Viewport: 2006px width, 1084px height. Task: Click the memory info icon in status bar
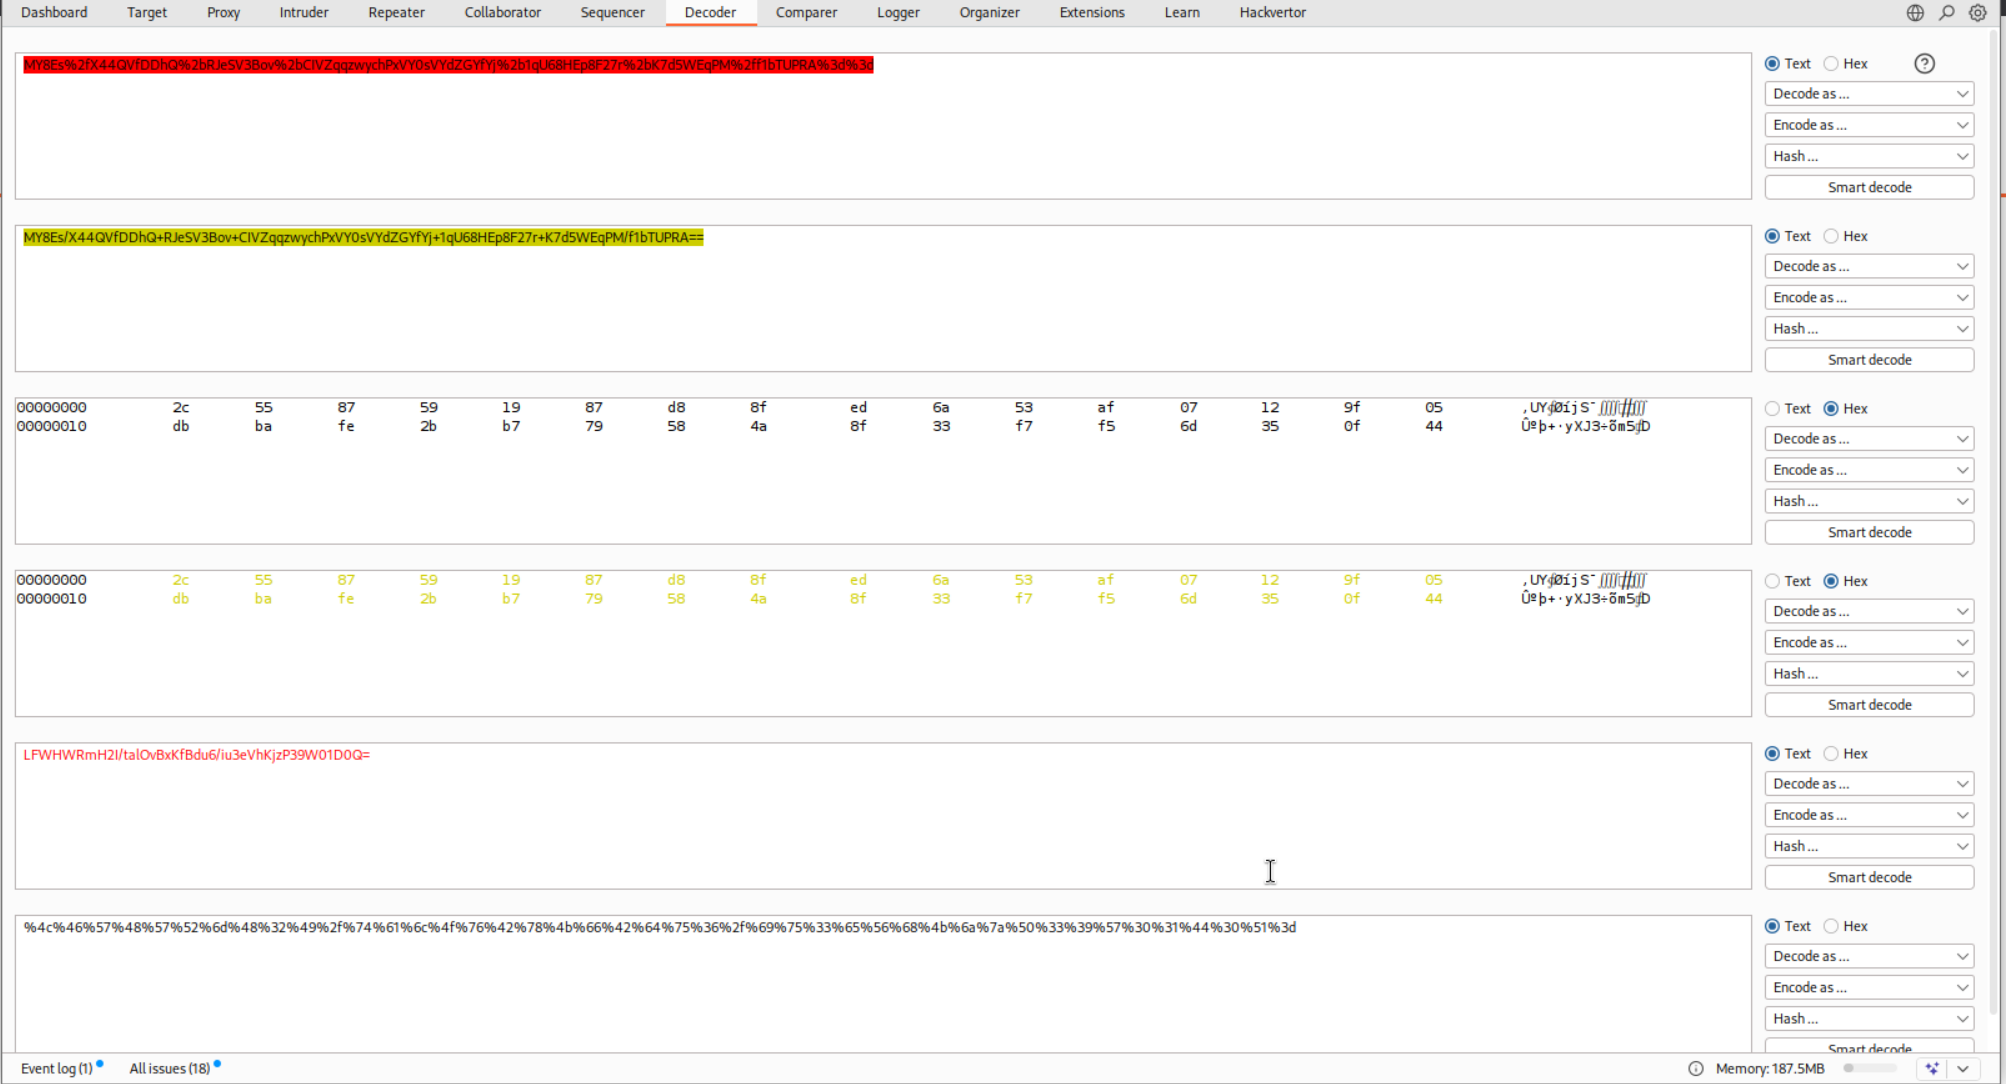pyautogui.click(x=1696, y=1068)
